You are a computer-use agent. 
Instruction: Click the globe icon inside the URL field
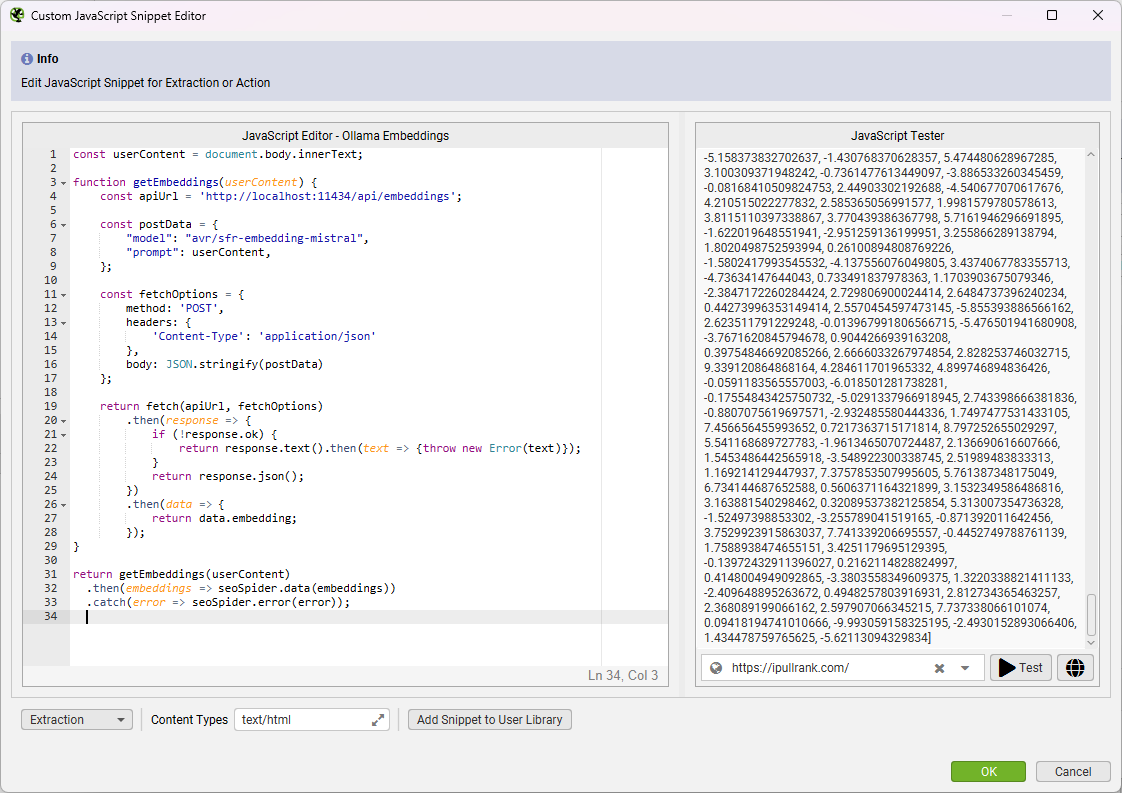[x=716, y=667]
